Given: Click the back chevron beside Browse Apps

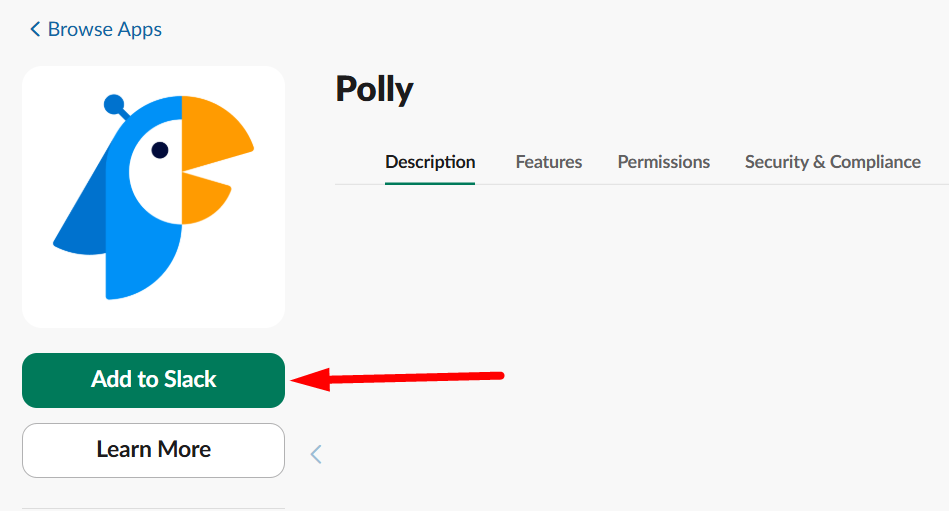Looking at the screenshot, I should tap(35, 30).
